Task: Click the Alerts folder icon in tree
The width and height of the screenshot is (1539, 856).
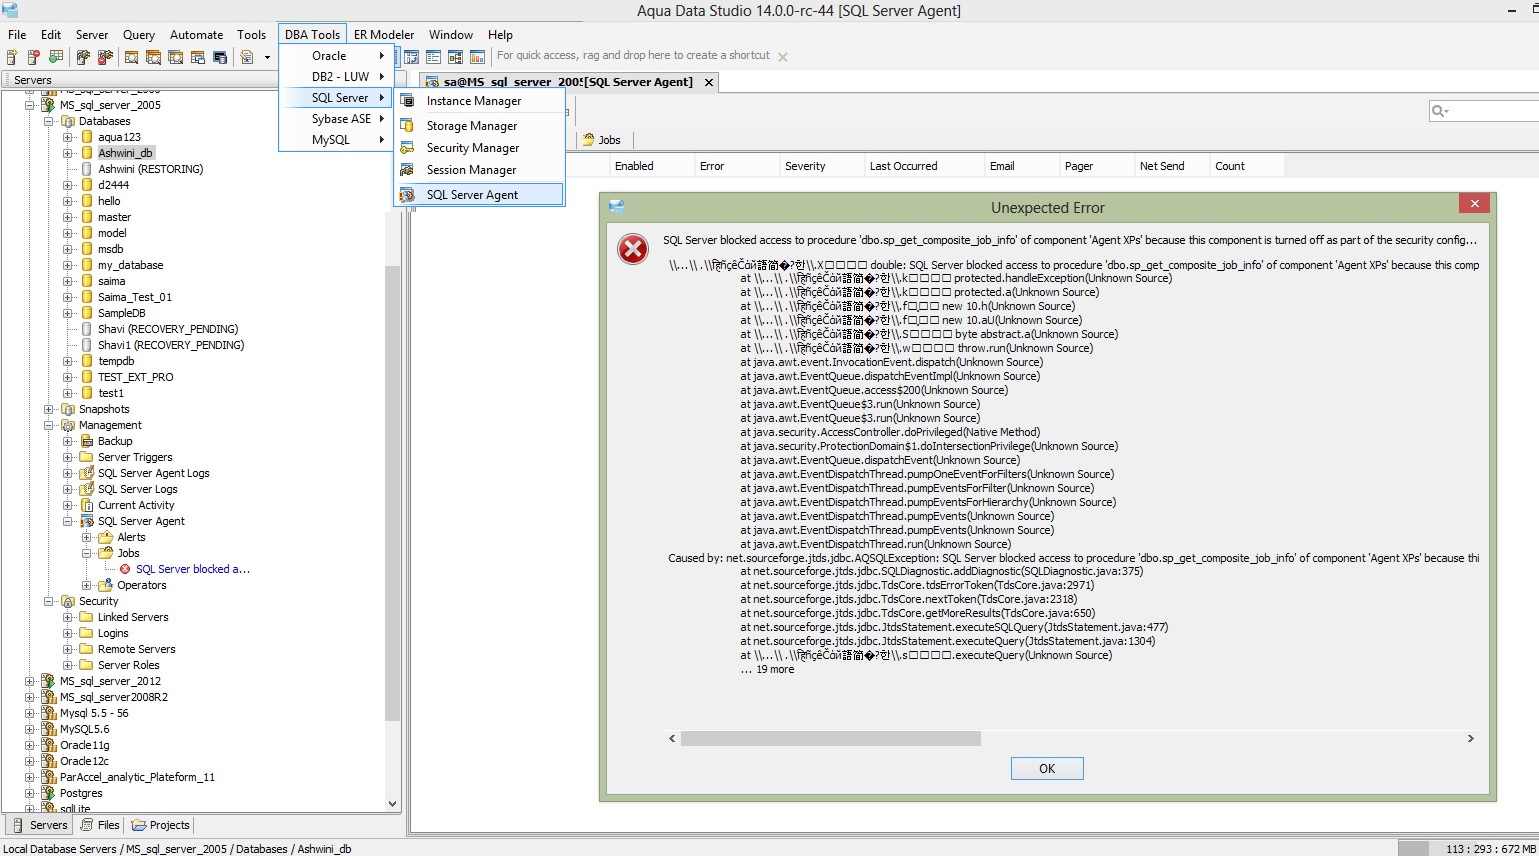Action: tap(106, 537)
